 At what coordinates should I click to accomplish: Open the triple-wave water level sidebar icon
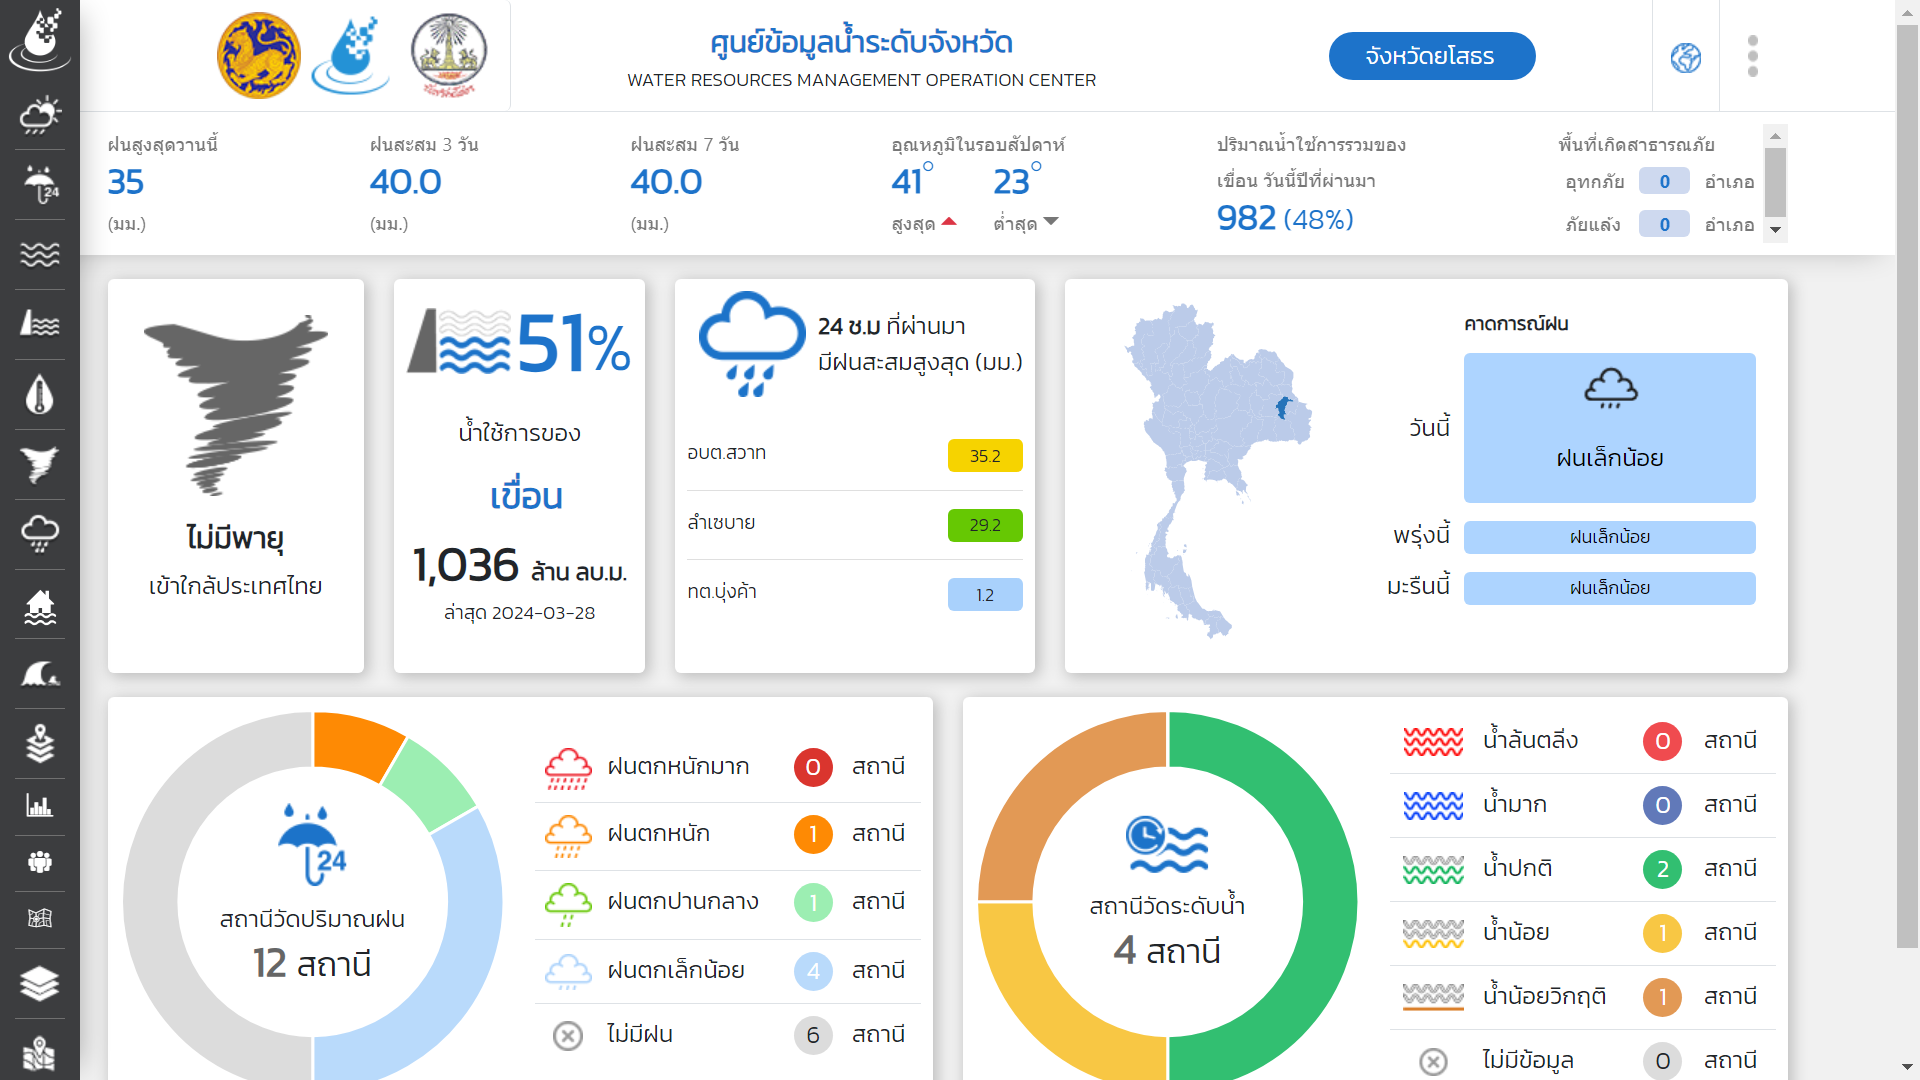click(40, 255)
